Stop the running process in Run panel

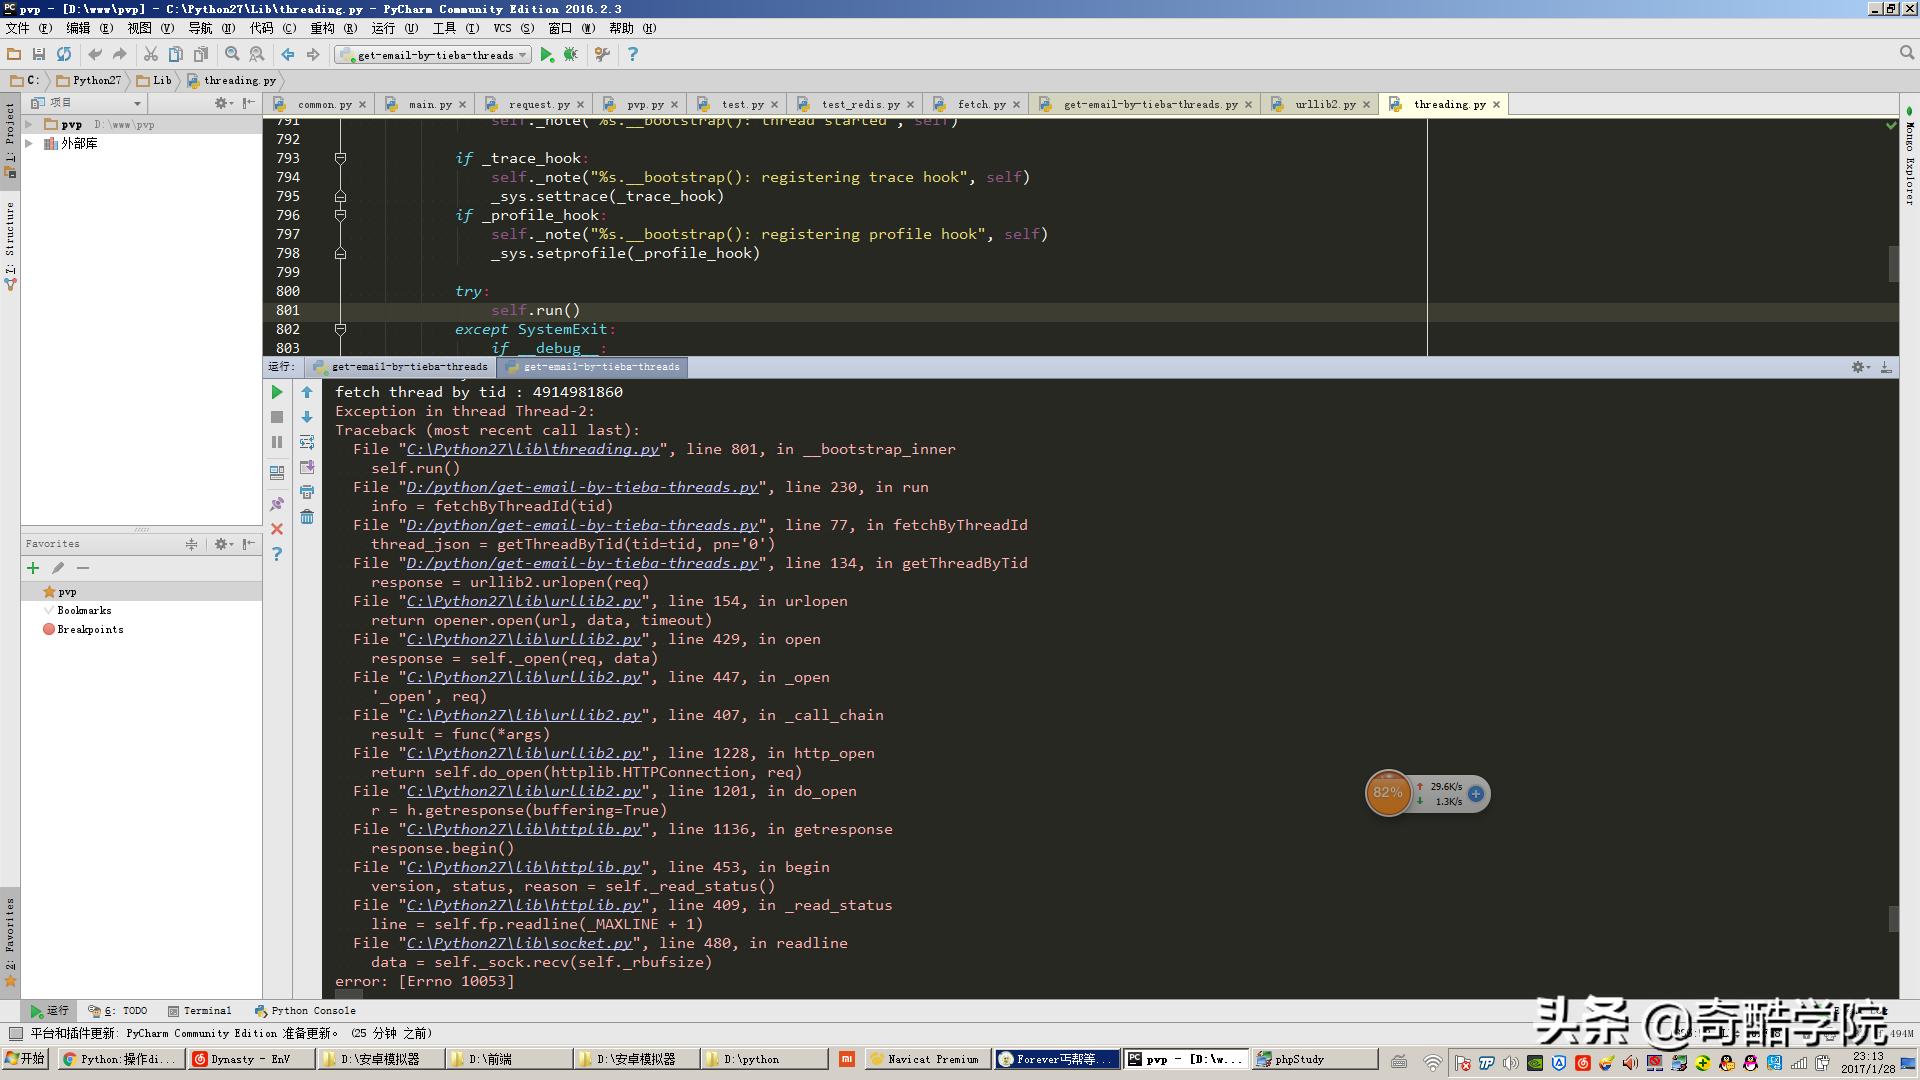[x=277, y=417]
